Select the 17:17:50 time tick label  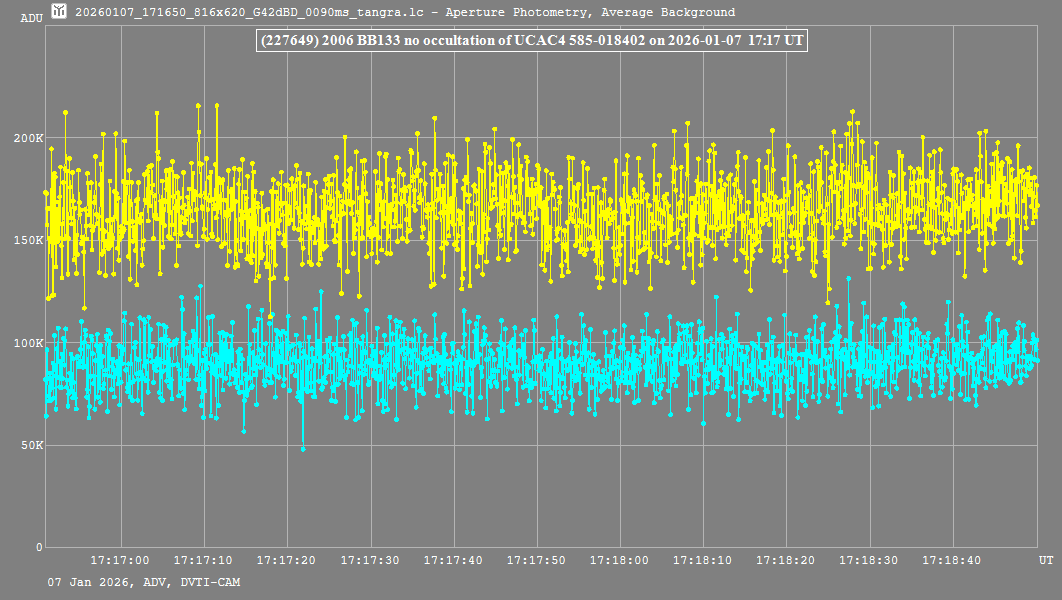click(536, 561)
